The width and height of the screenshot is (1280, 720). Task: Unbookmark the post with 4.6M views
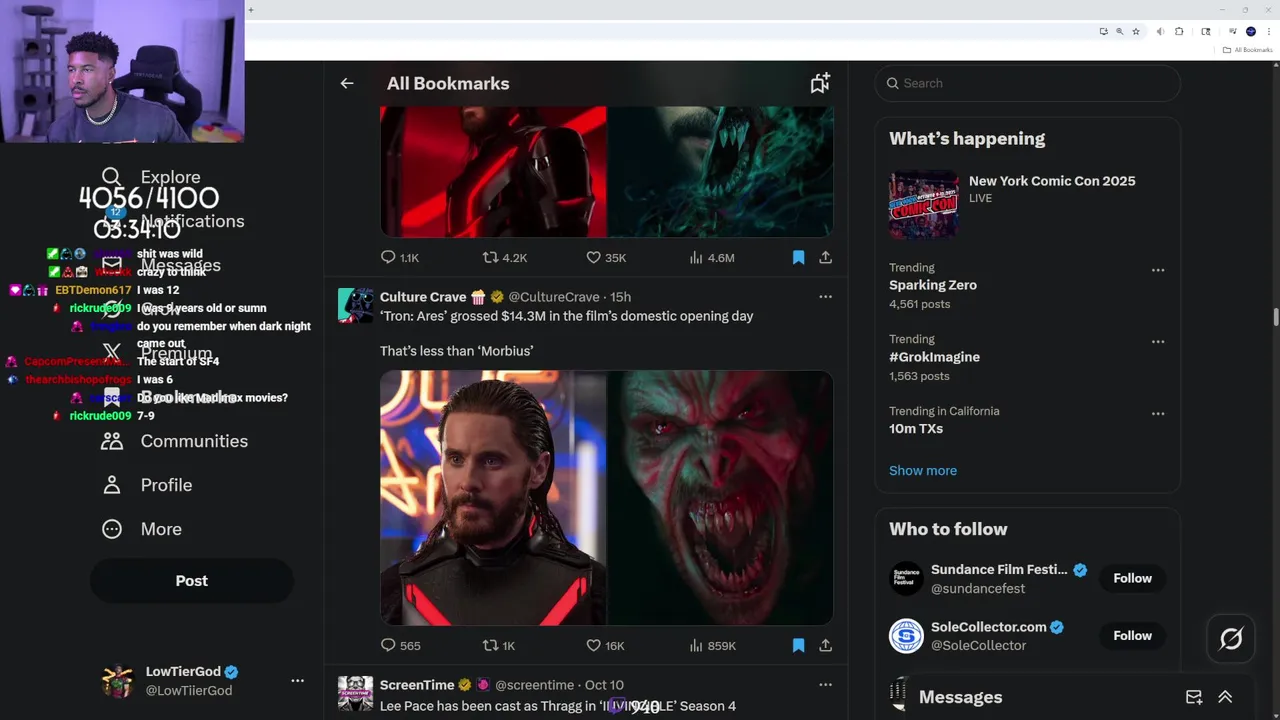pyautogui.click(x=798, y=258)
